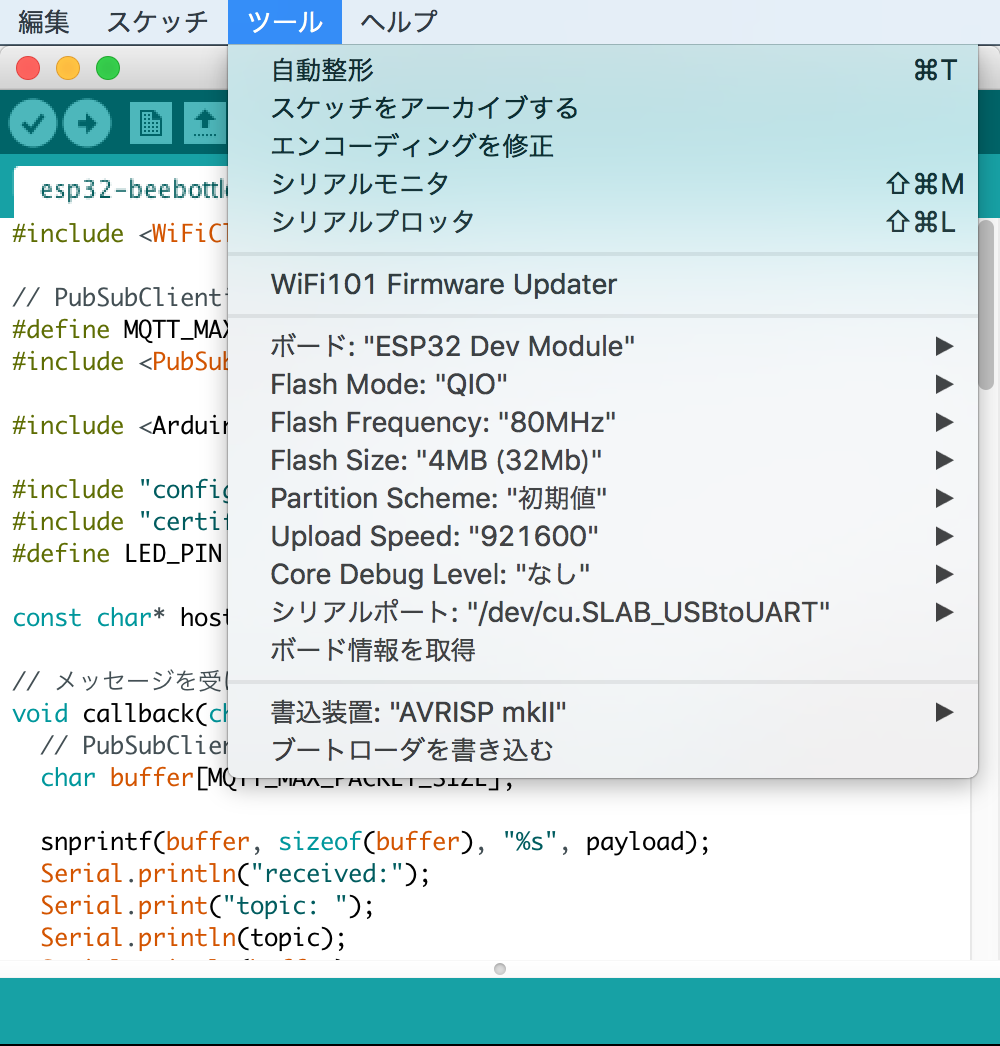Click the #include "config line
The height and width of the screenshot is (1046, 1000).
[x=121, y=490]
